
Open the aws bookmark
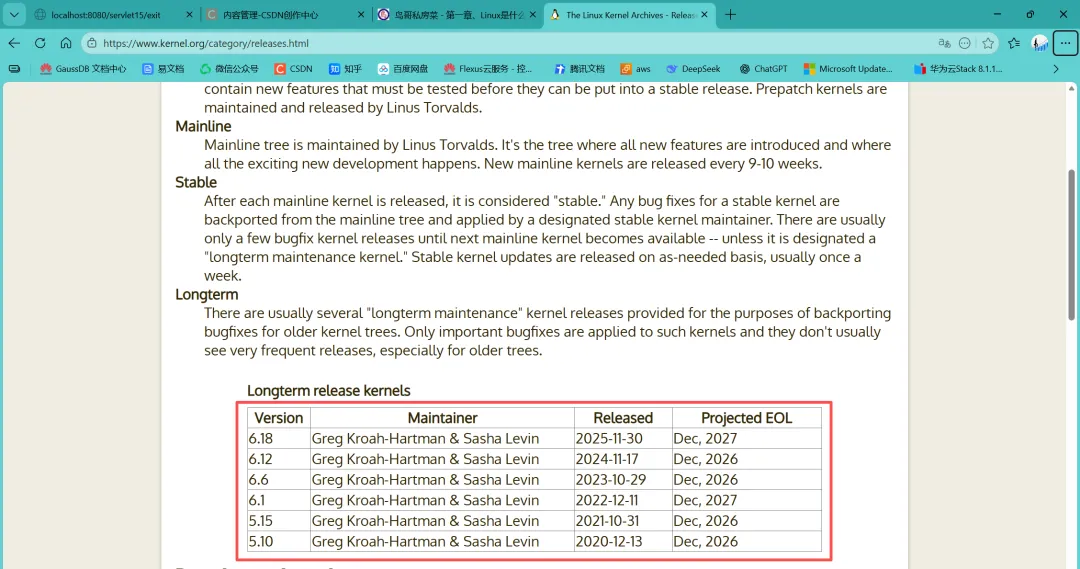[x=635, y=69]
